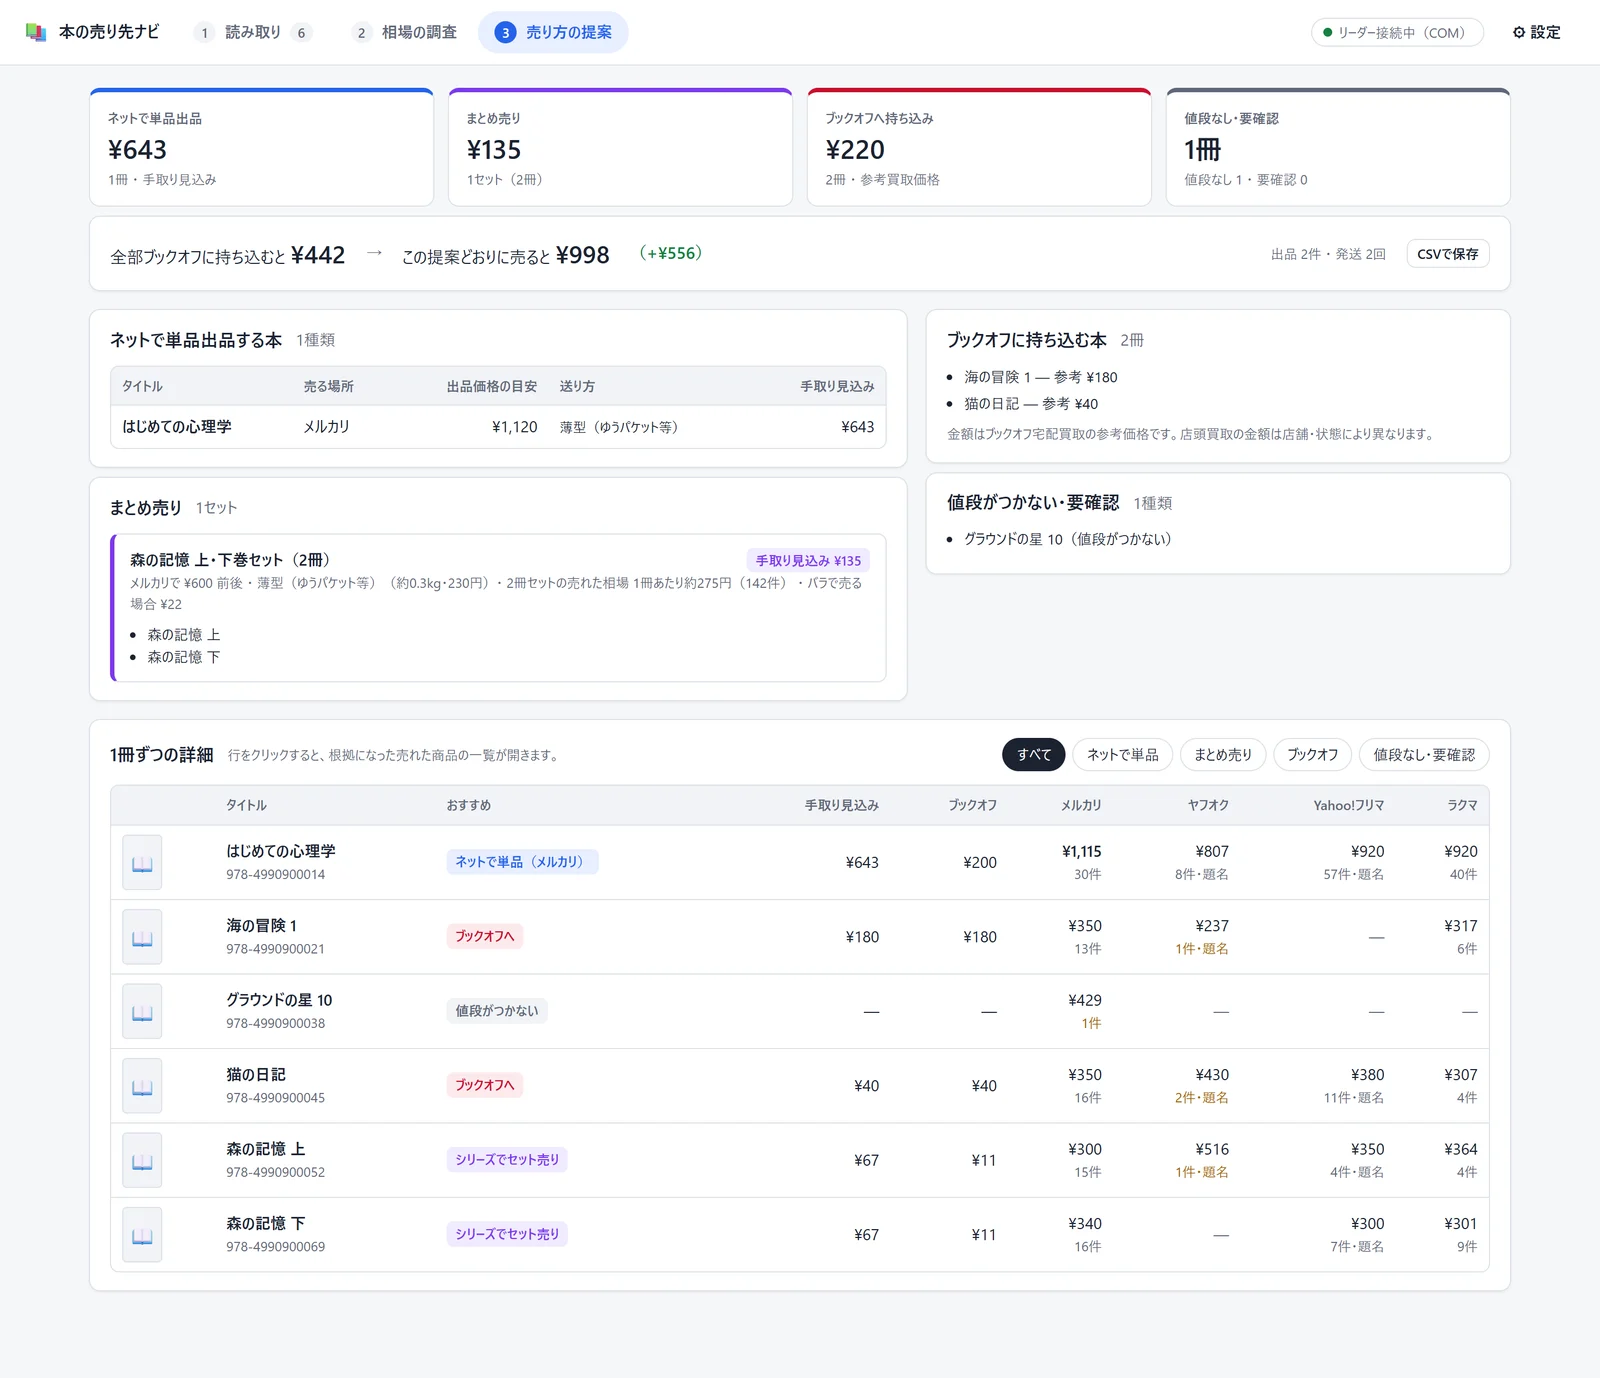The image size is (1600, 1378).
Task: Click シリーズでセット売り badge for 森の記憶 下
Action: pyautogui.click(x=507, y=1234)
